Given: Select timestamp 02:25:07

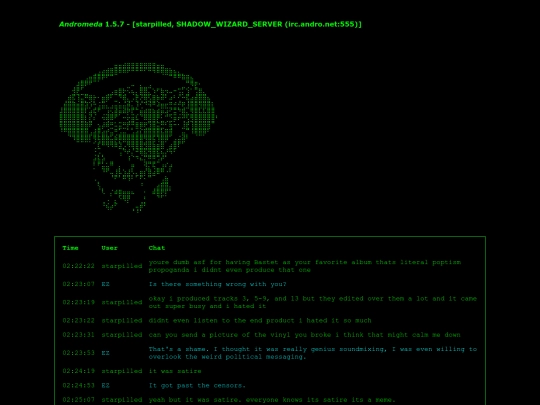Looking at the screenshot, I should (79, 400).
